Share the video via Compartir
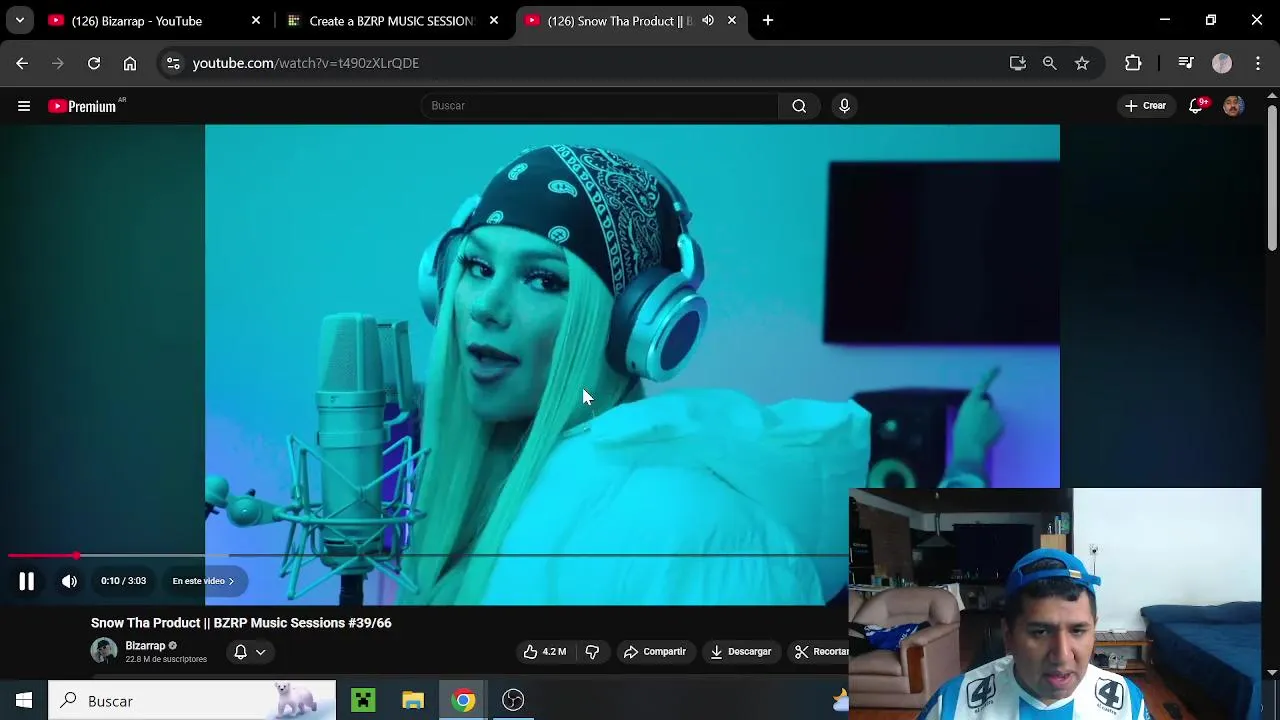This screenshot has height=720, width=1280. pos(655,652)
